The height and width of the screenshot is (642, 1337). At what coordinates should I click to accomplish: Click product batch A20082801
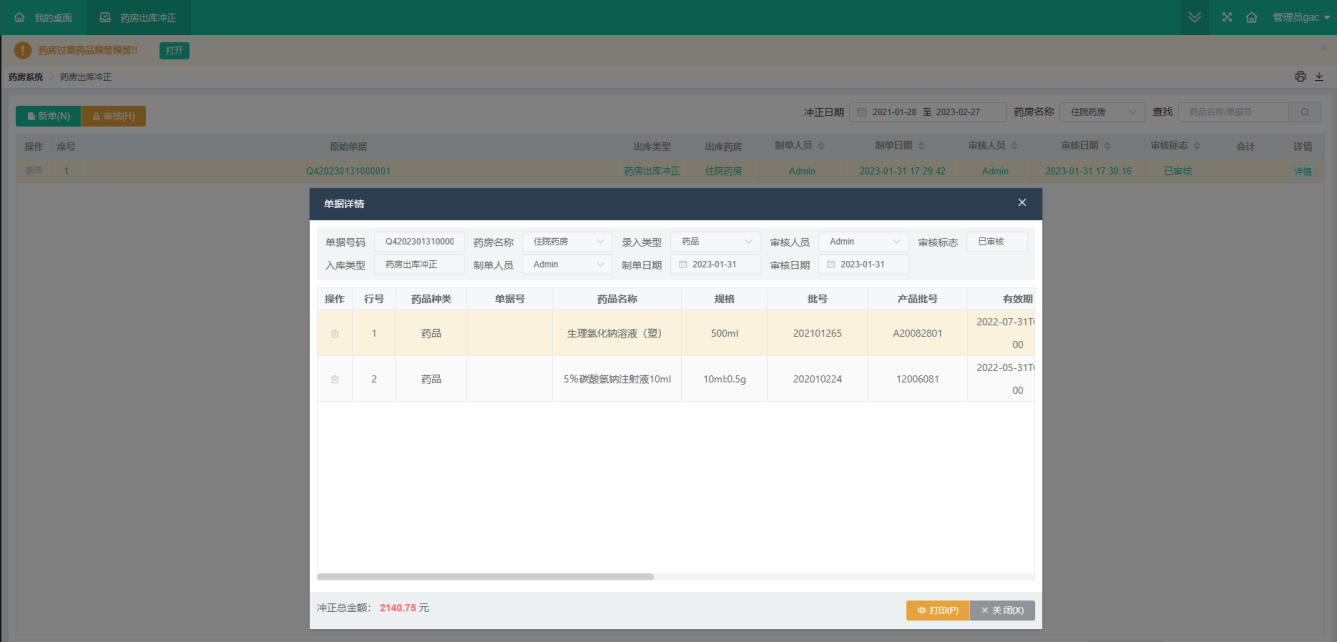[917, 334]
